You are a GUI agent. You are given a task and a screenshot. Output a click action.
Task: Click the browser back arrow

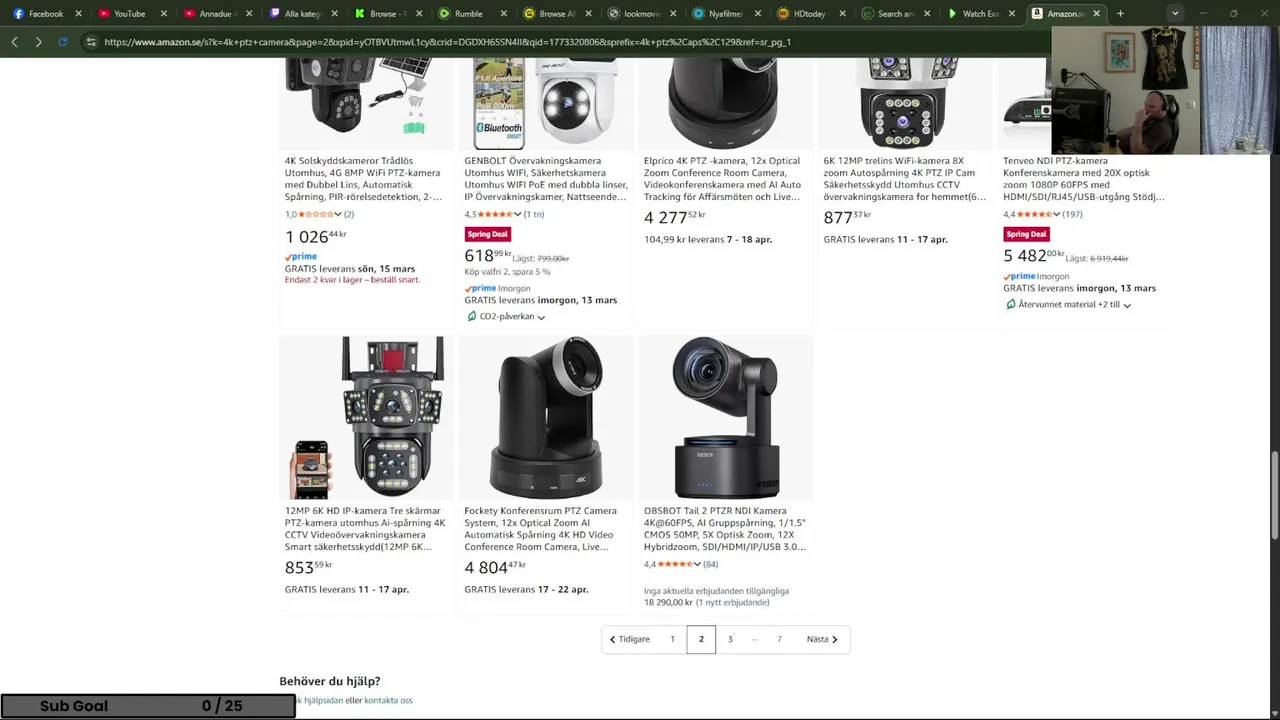coord(14,42)
